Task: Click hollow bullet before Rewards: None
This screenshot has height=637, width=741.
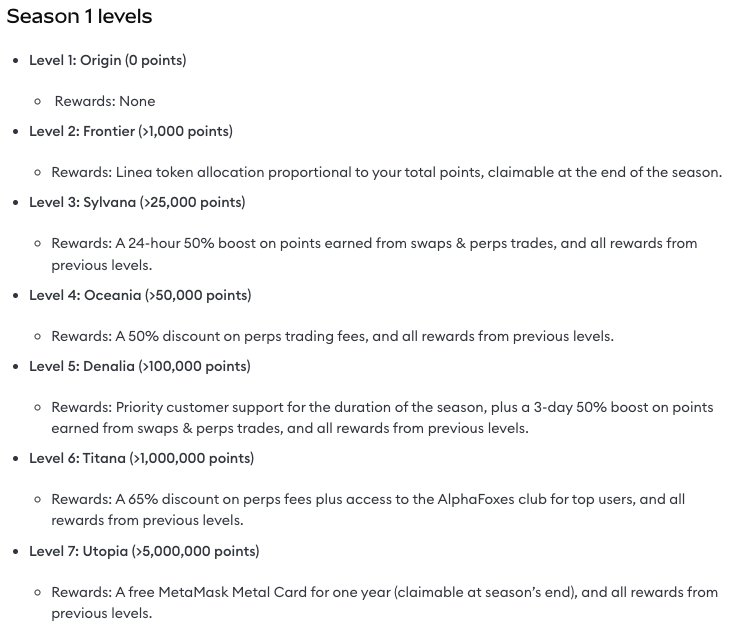Action: click(37, 102)
